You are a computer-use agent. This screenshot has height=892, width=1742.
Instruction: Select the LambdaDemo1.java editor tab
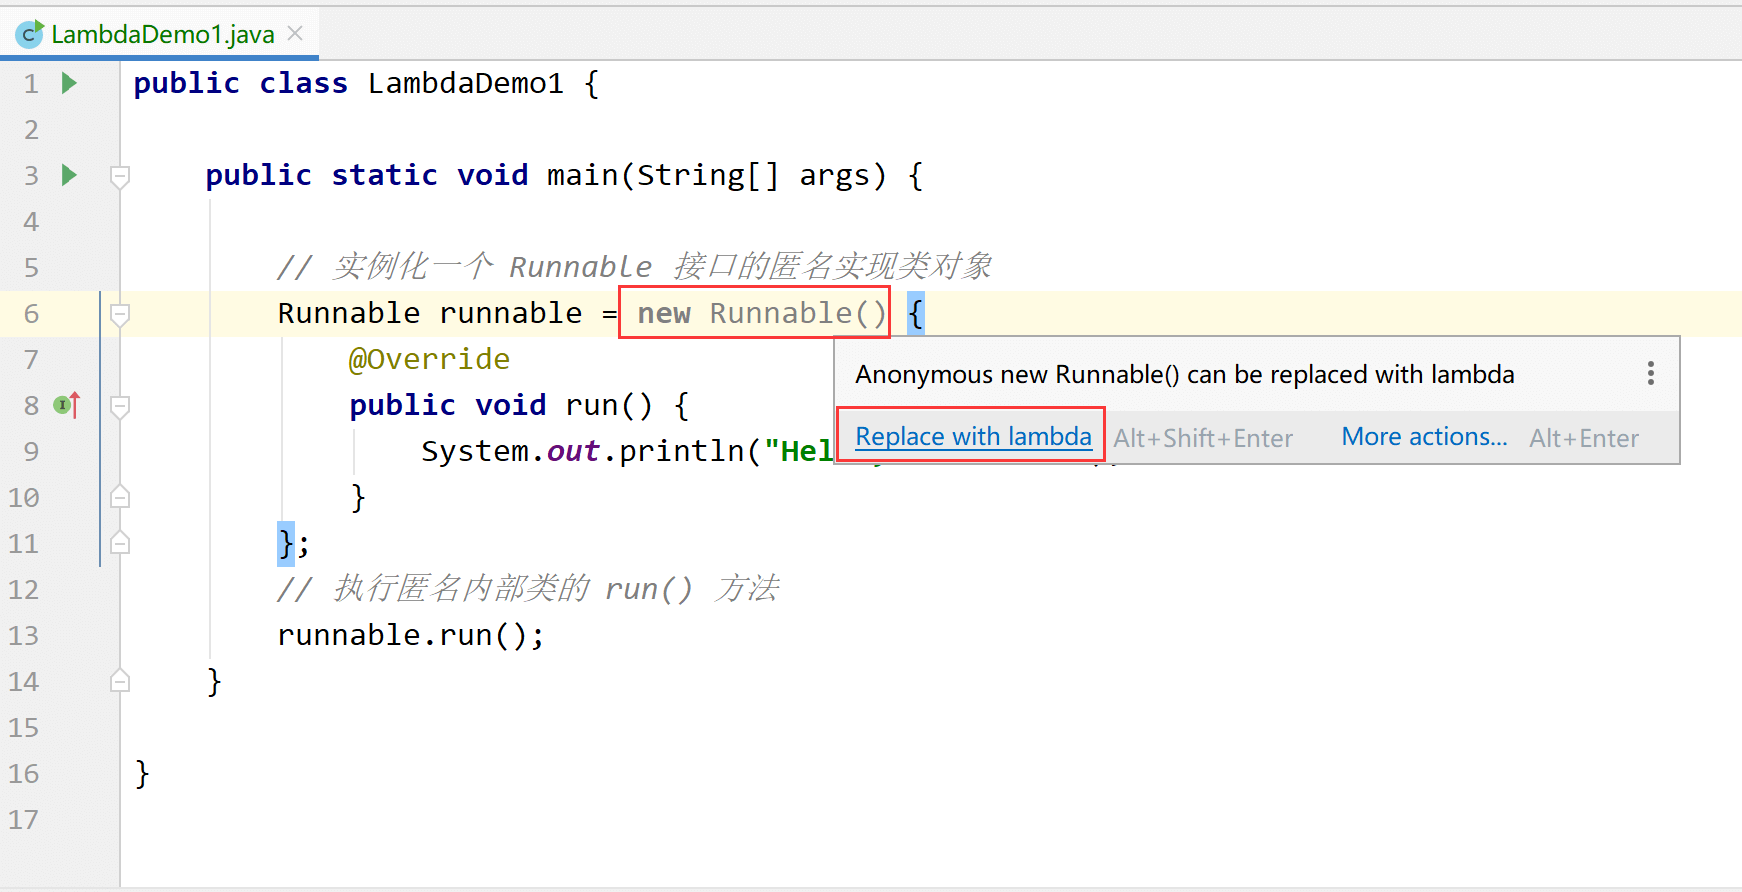click(x=160, y=34)
